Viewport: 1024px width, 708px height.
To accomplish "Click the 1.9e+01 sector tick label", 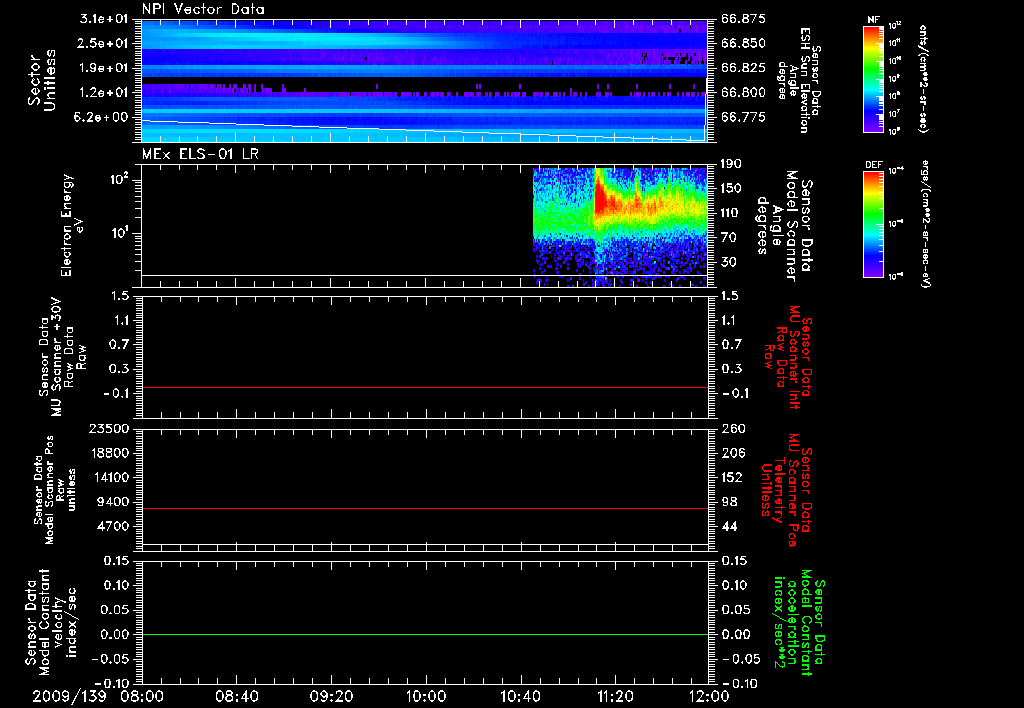I will click(x=103, y=68).
